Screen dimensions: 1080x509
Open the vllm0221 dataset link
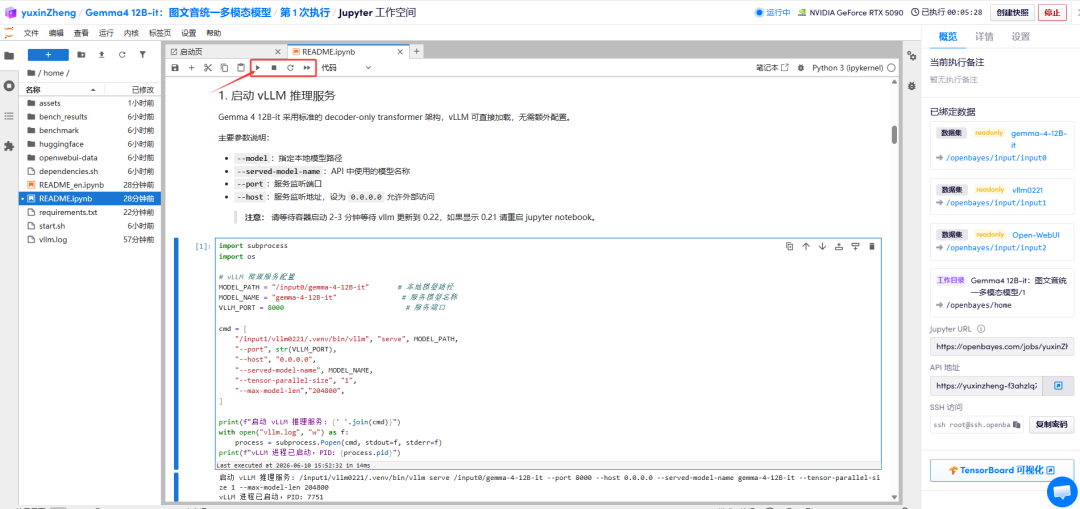pyautogui.click(x=1028, y=189)
